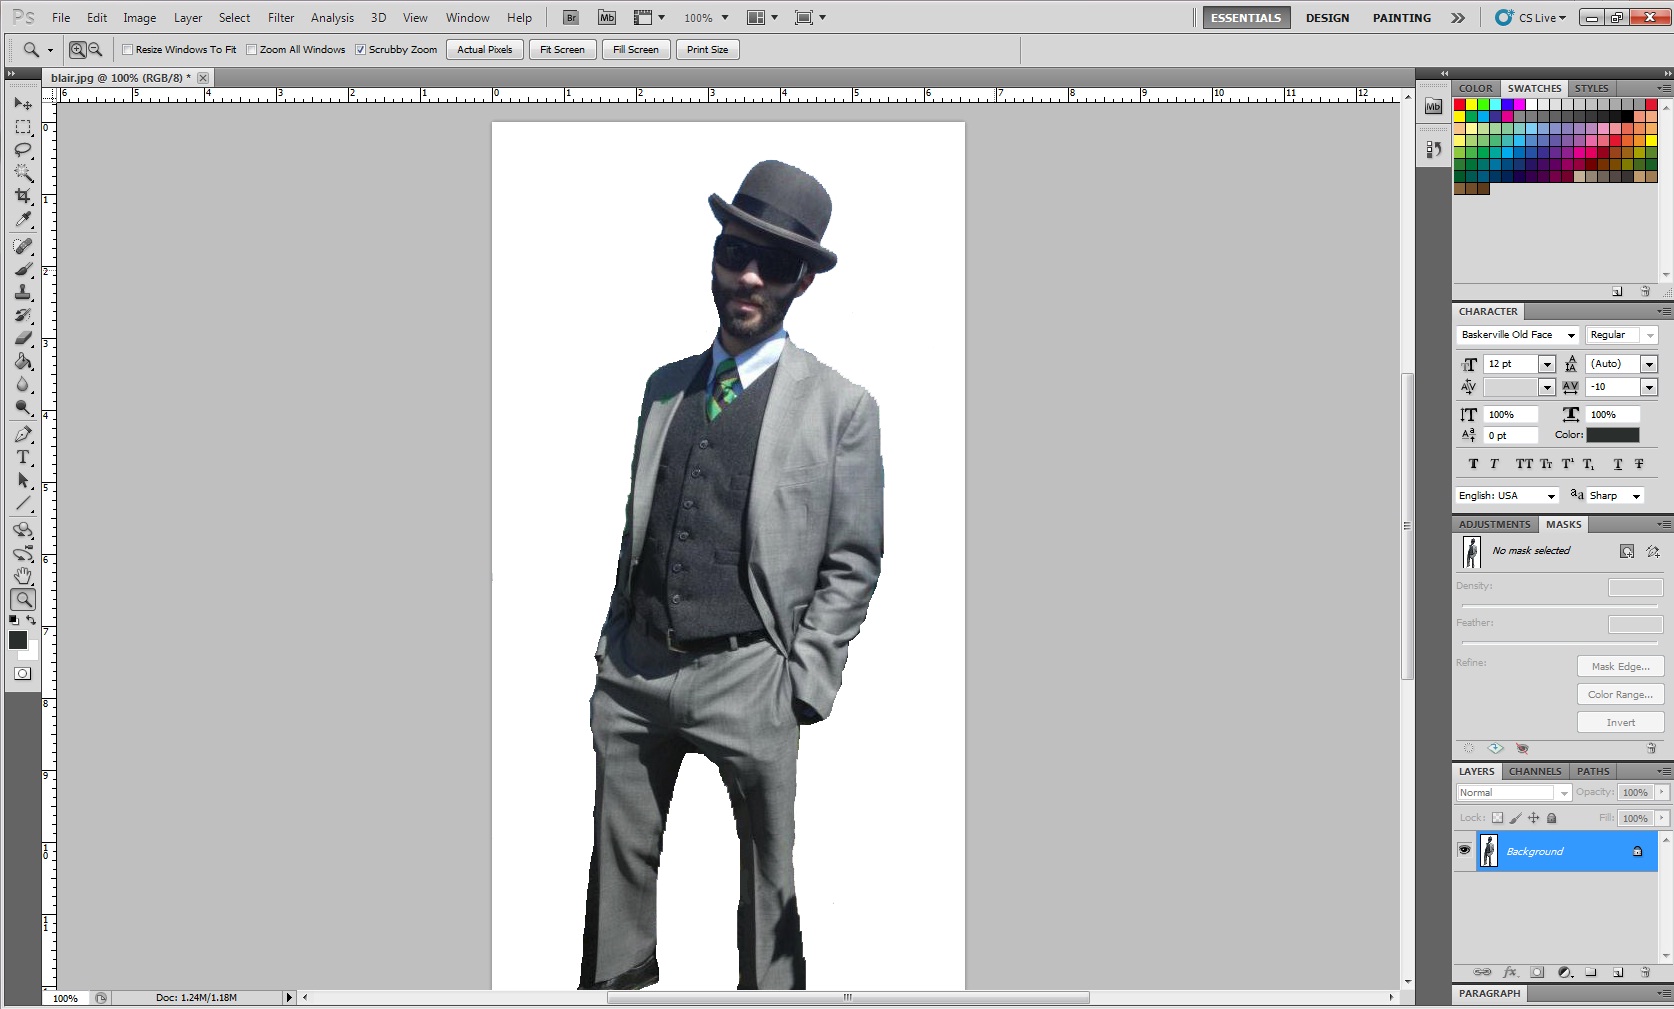Open the Image menu
The width and height of the screenshot is (1674, 1009).
[x=139, y=18]
